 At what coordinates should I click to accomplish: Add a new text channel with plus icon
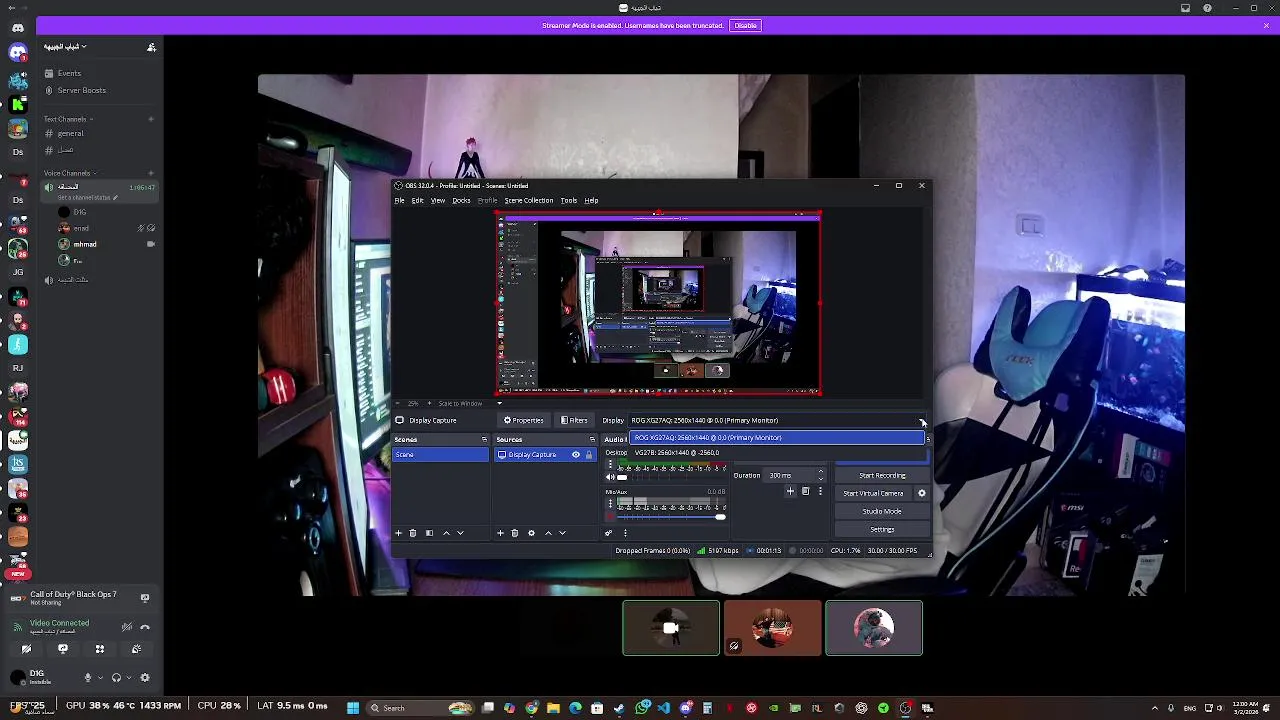coord(151,119)
